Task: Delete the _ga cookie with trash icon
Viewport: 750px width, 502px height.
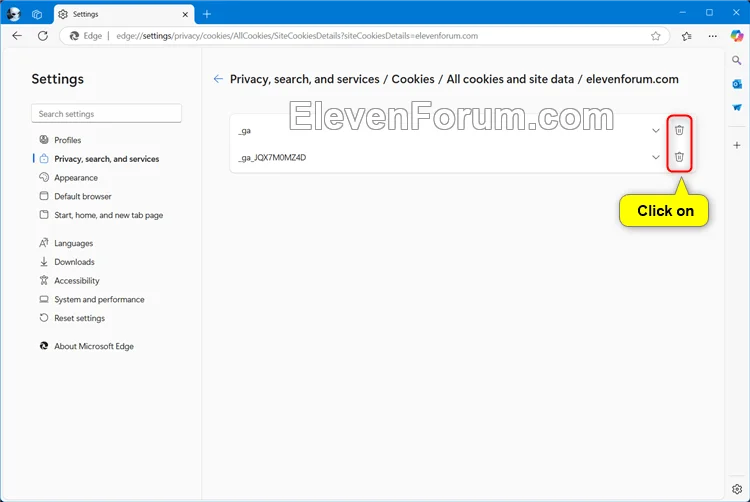Action: pyautogui.click(x=679, y=130)
